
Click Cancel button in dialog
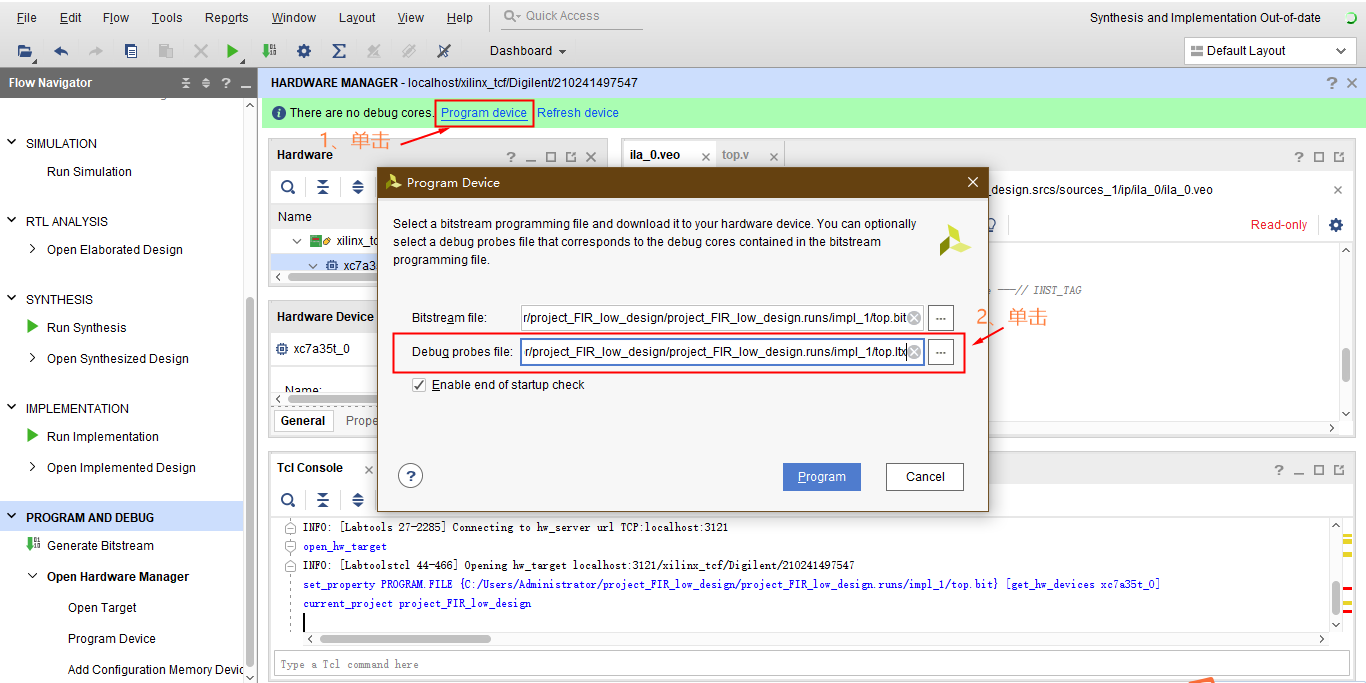click(925, 477)
